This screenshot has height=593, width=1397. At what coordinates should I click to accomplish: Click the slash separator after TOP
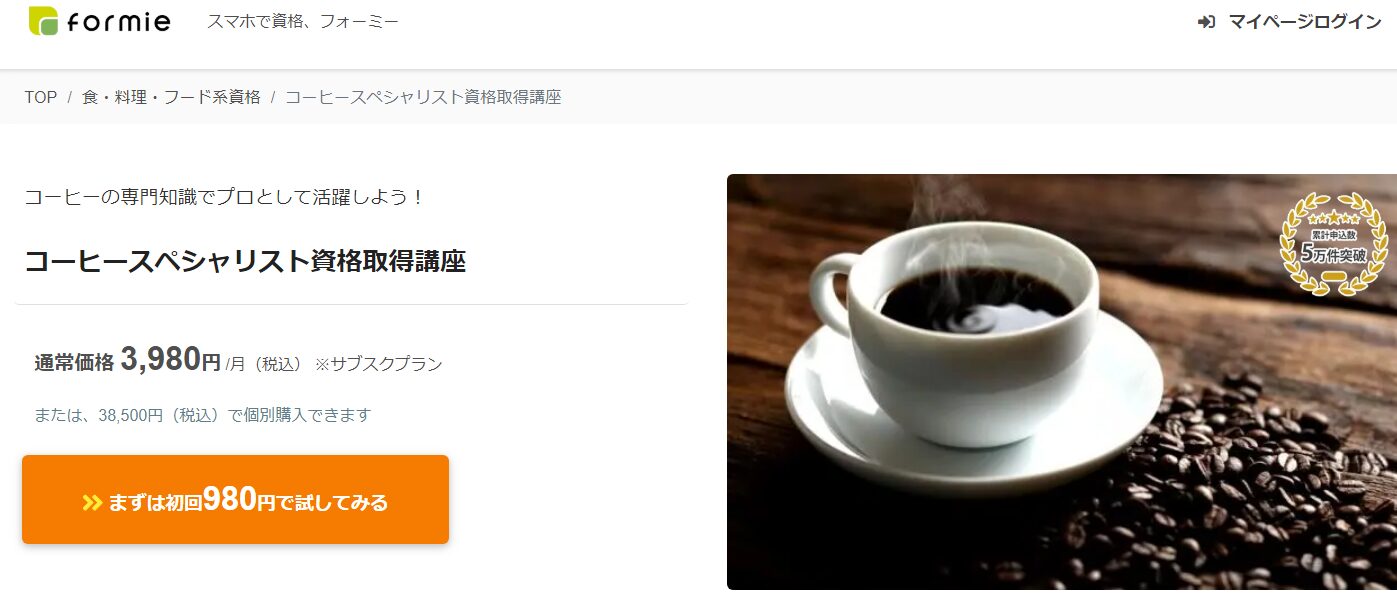pos(70,97)
